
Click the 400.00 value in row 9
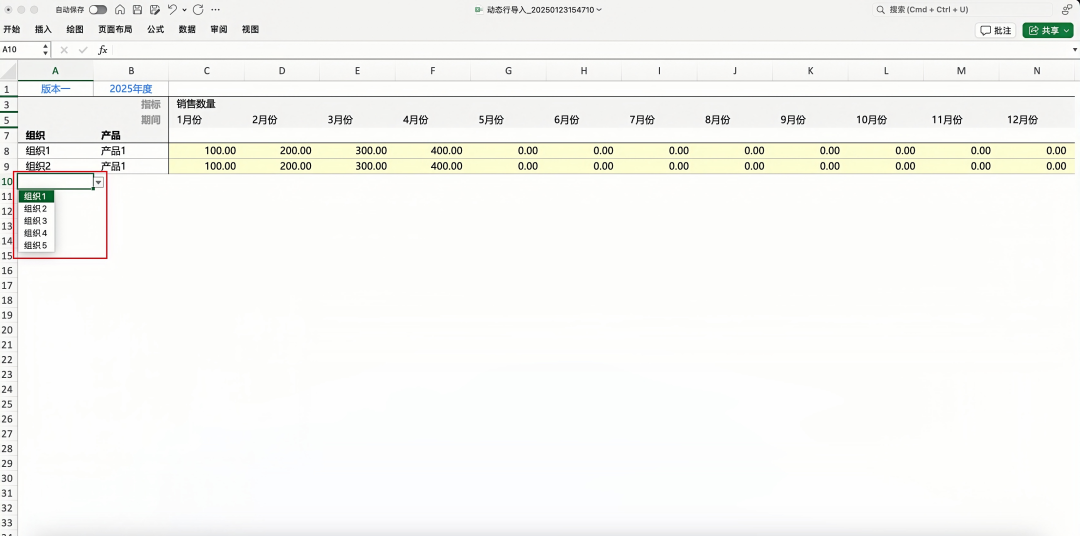[447, 166]
